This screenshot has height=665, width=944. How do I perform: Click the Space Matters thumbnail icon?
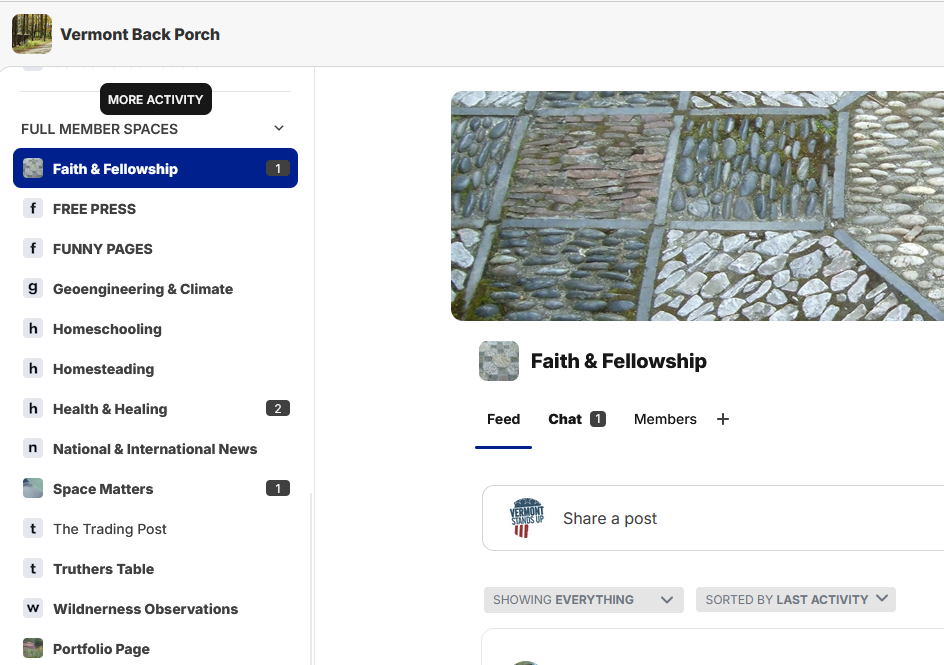tap(33, 488)
